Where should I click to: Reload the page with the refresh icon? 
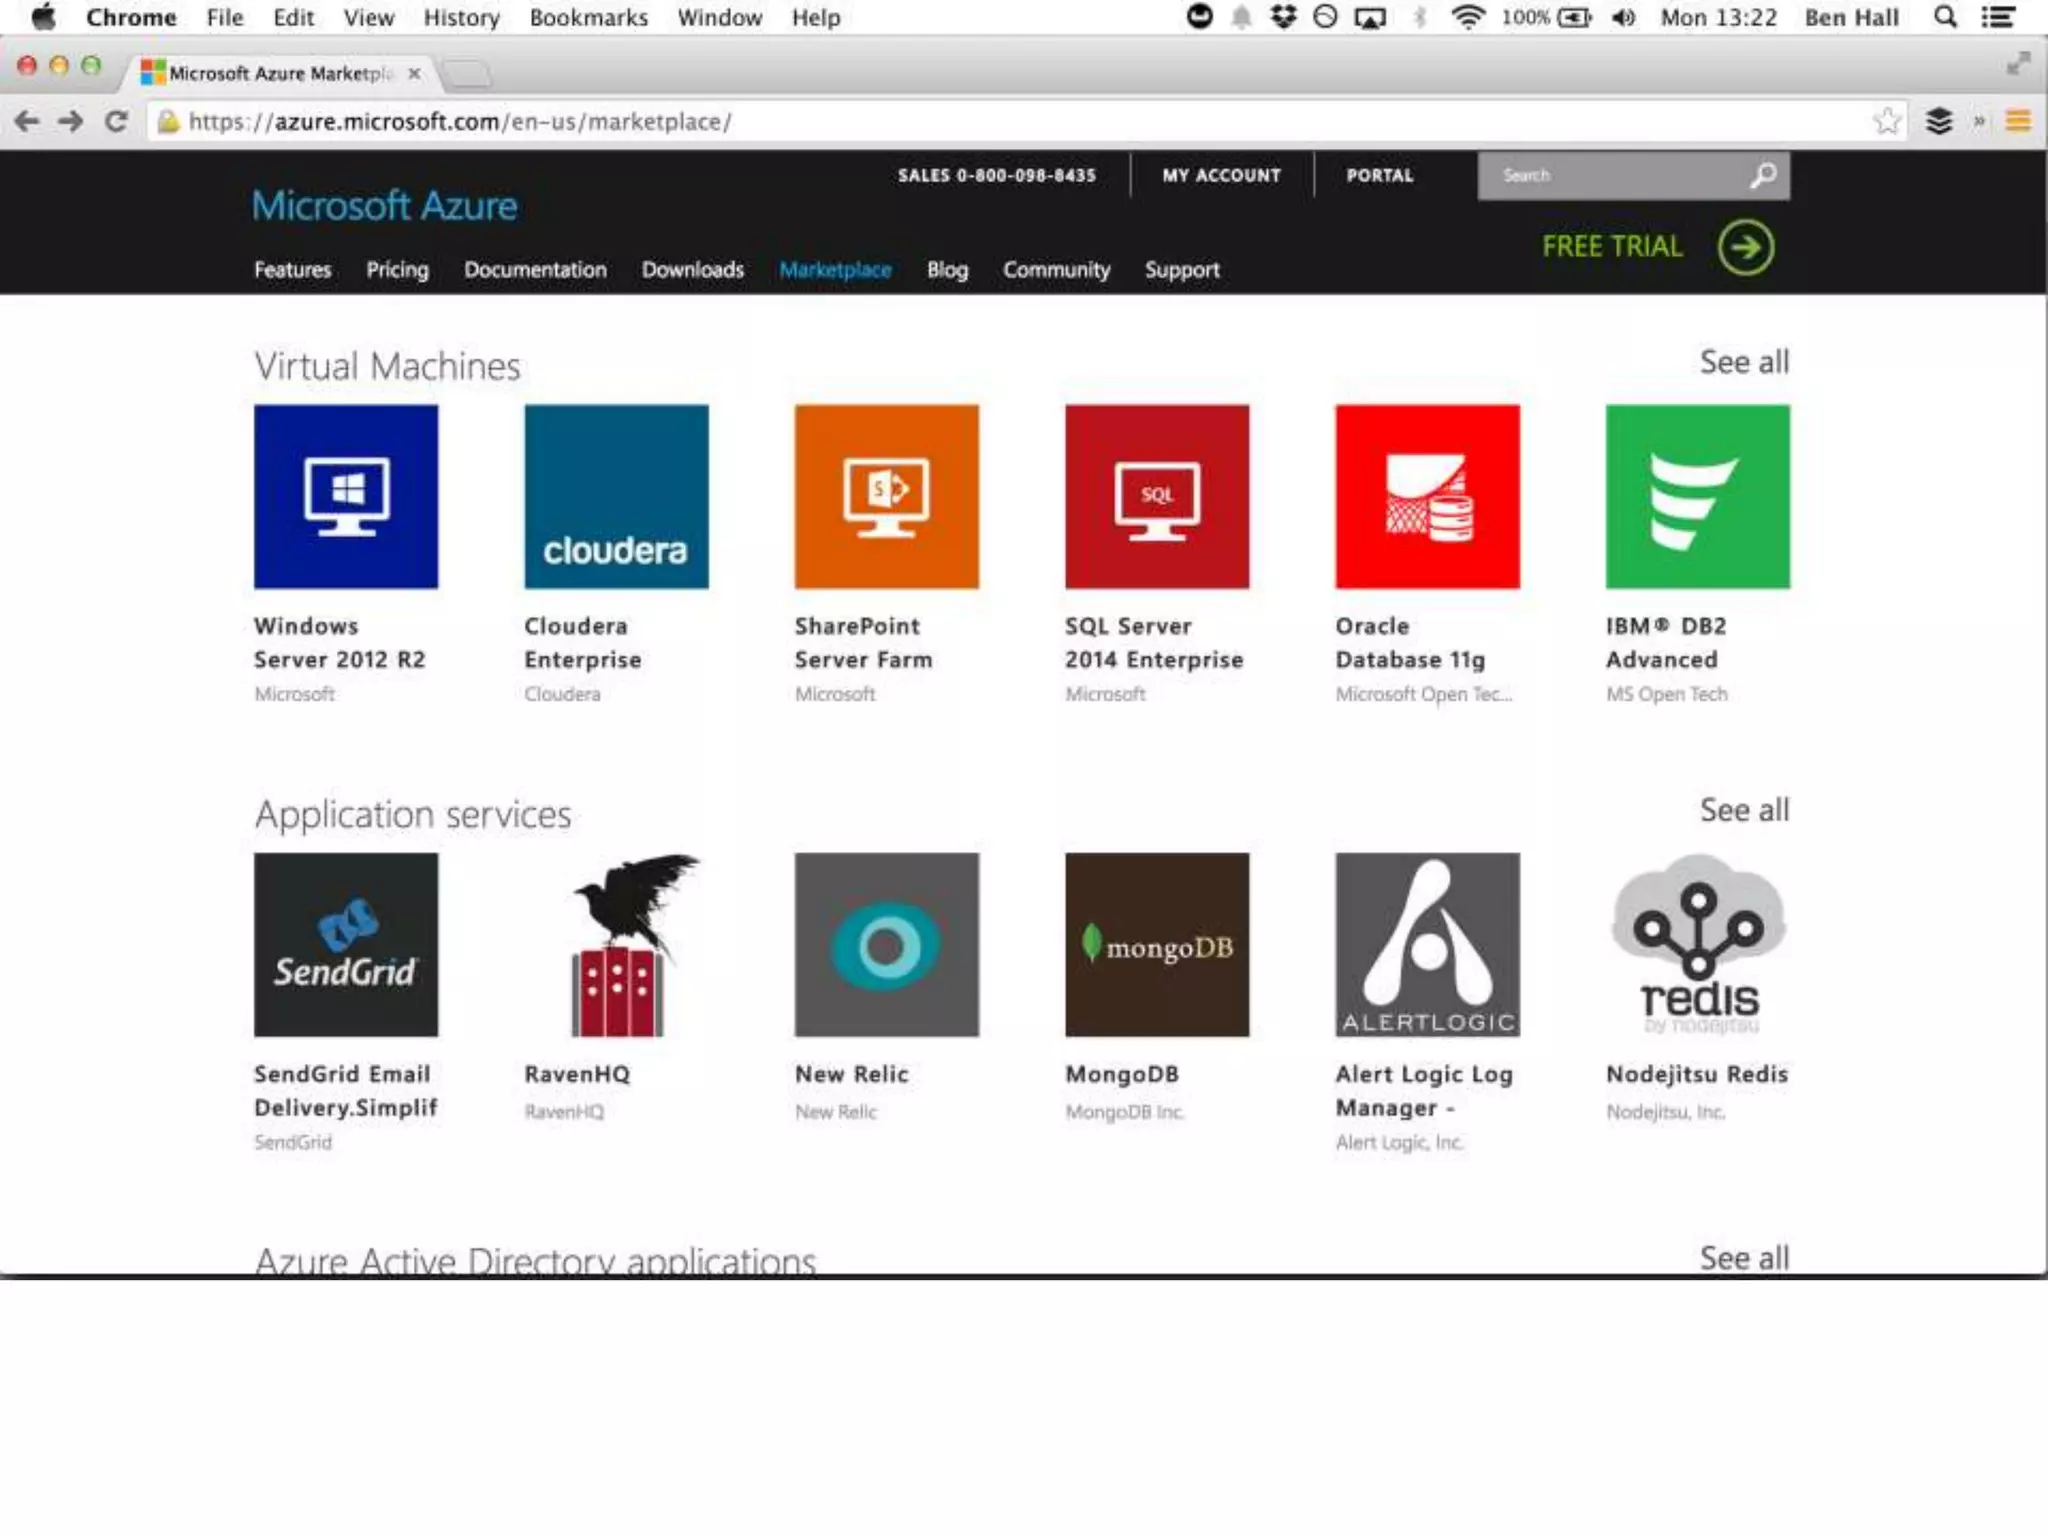(x=116, y=121)
